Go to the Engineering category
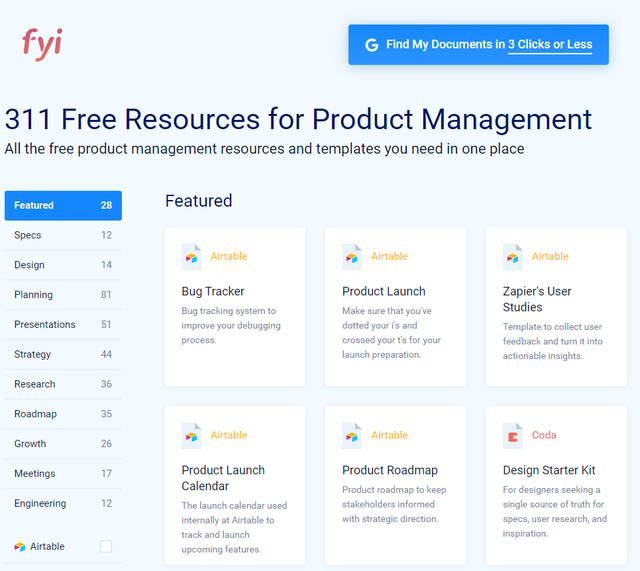Image resolution: width=640 pixels, height=571 pixels. click(x=63, y=504)
